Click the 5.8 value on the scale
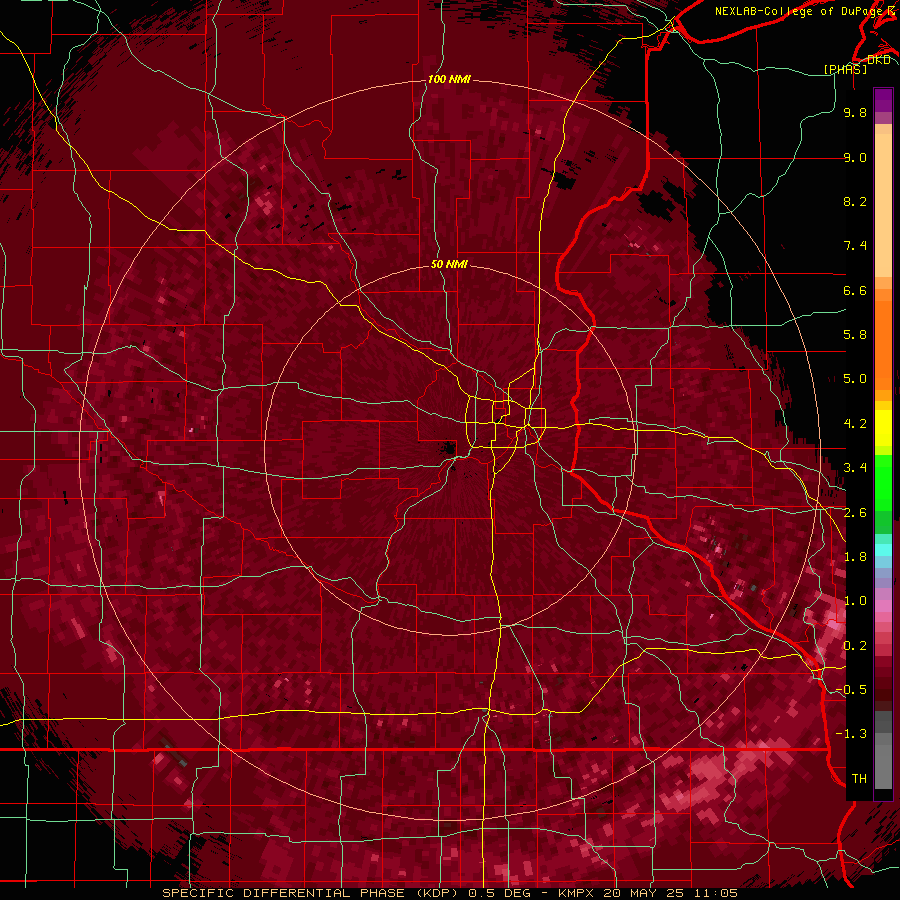900x900 pixels. coord(855,335)
